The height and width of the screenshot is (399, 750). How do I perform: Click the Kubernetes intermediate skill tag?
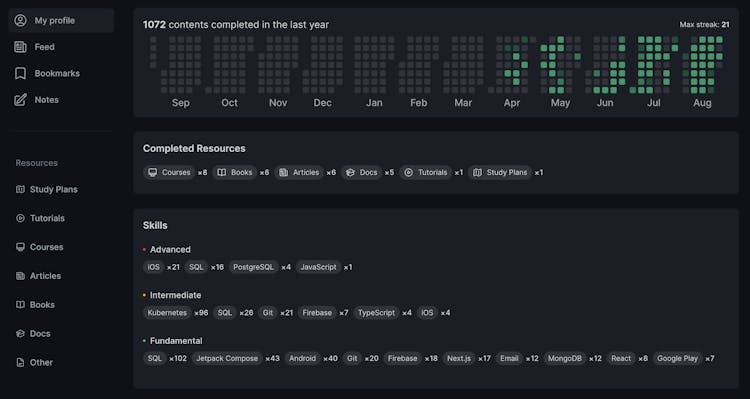167,313
